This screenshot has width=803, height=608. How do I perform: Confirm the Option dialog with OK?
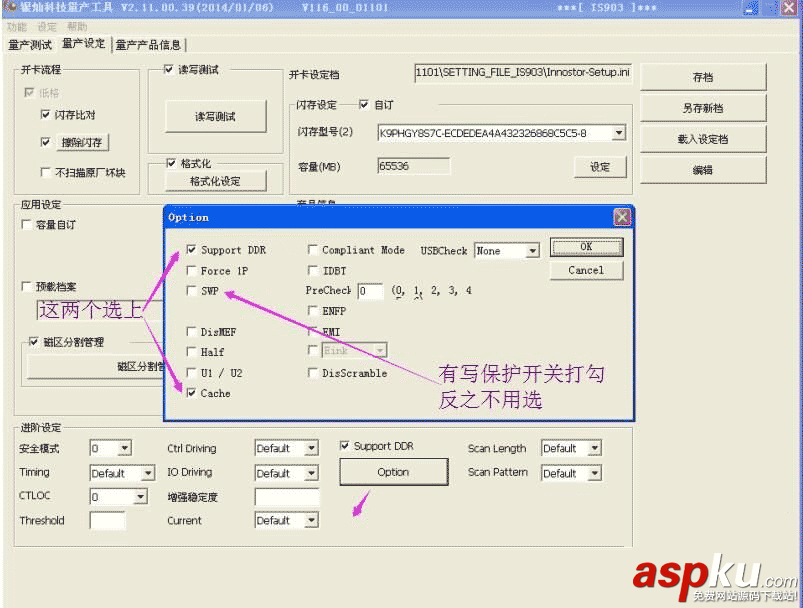[x=586, y=247]
